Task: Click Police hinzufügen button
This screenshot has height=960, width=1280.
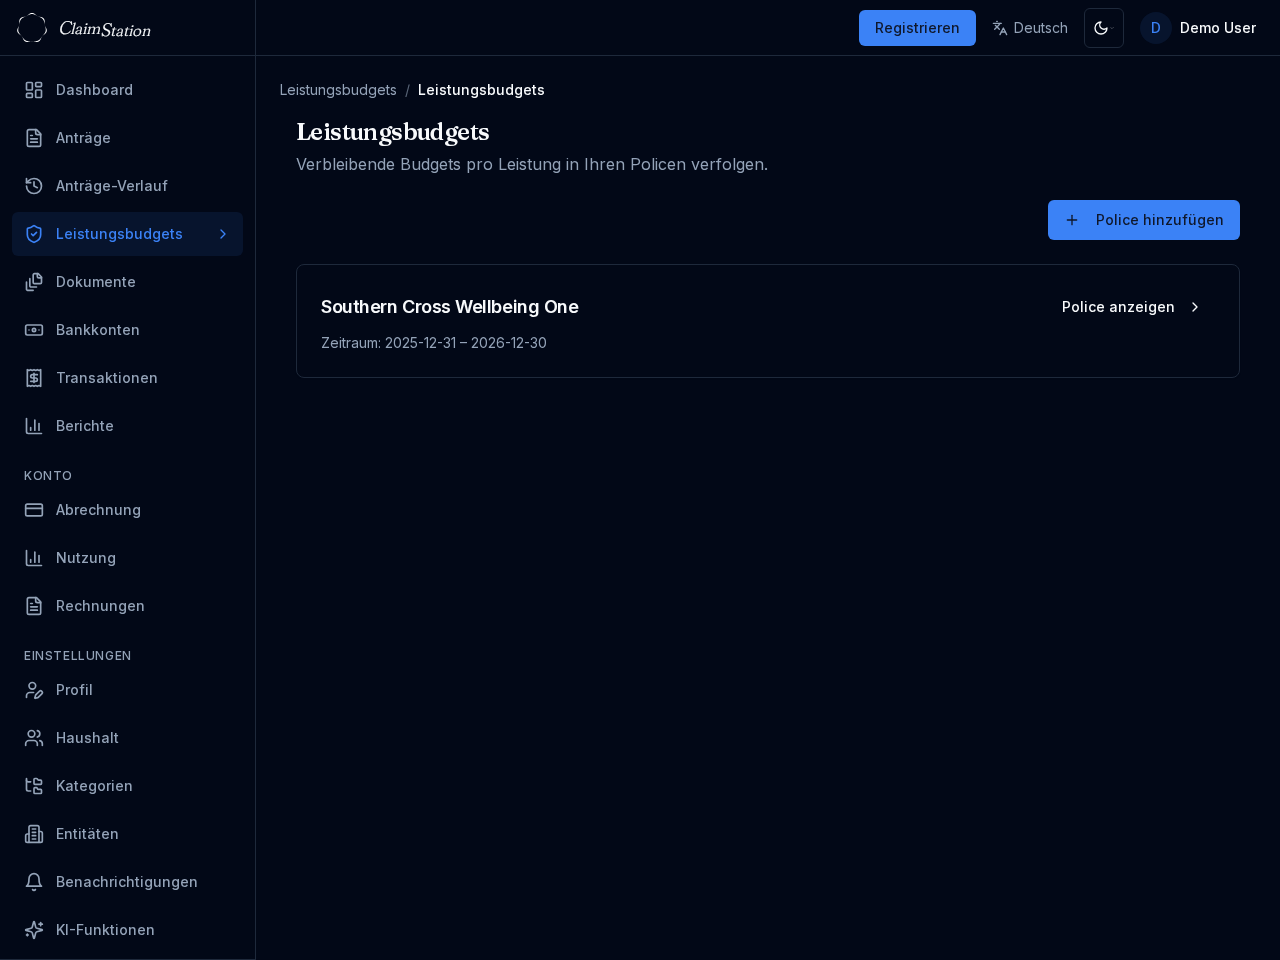Action: coord(1143,220)
